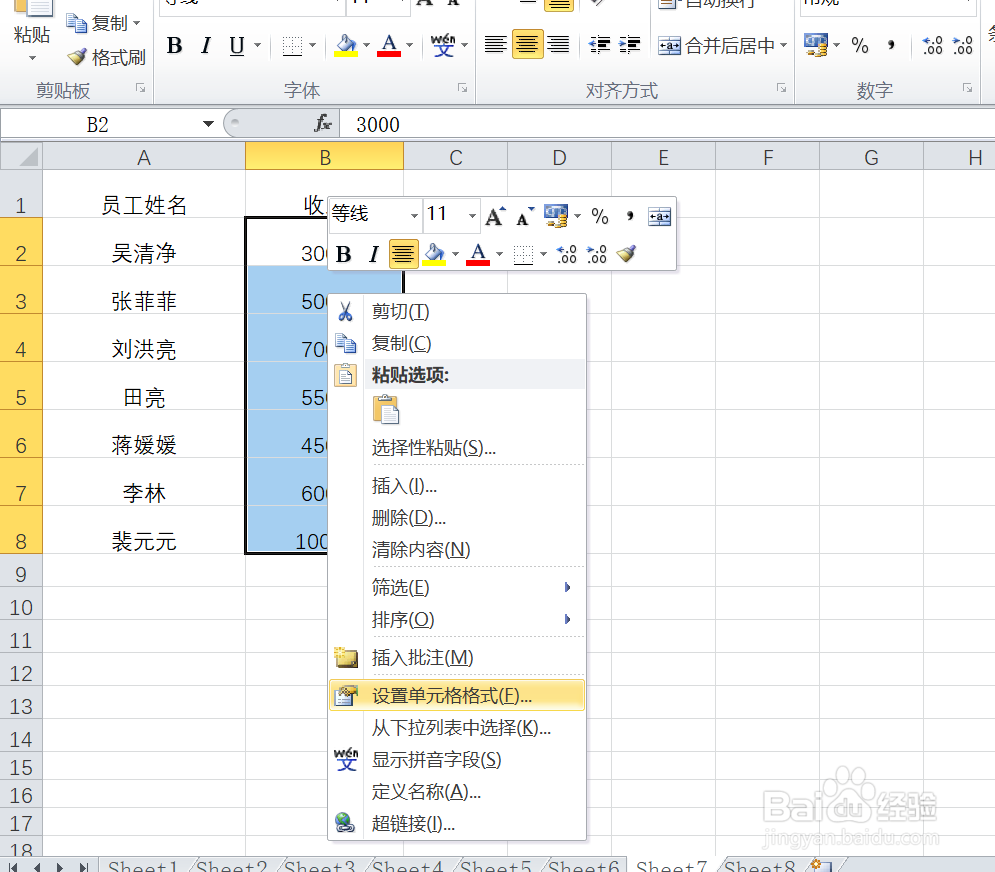The image size is (995, 872).
Task: Click the Hyperlink globe icon beside 超链接
Action: coord(345,823)
